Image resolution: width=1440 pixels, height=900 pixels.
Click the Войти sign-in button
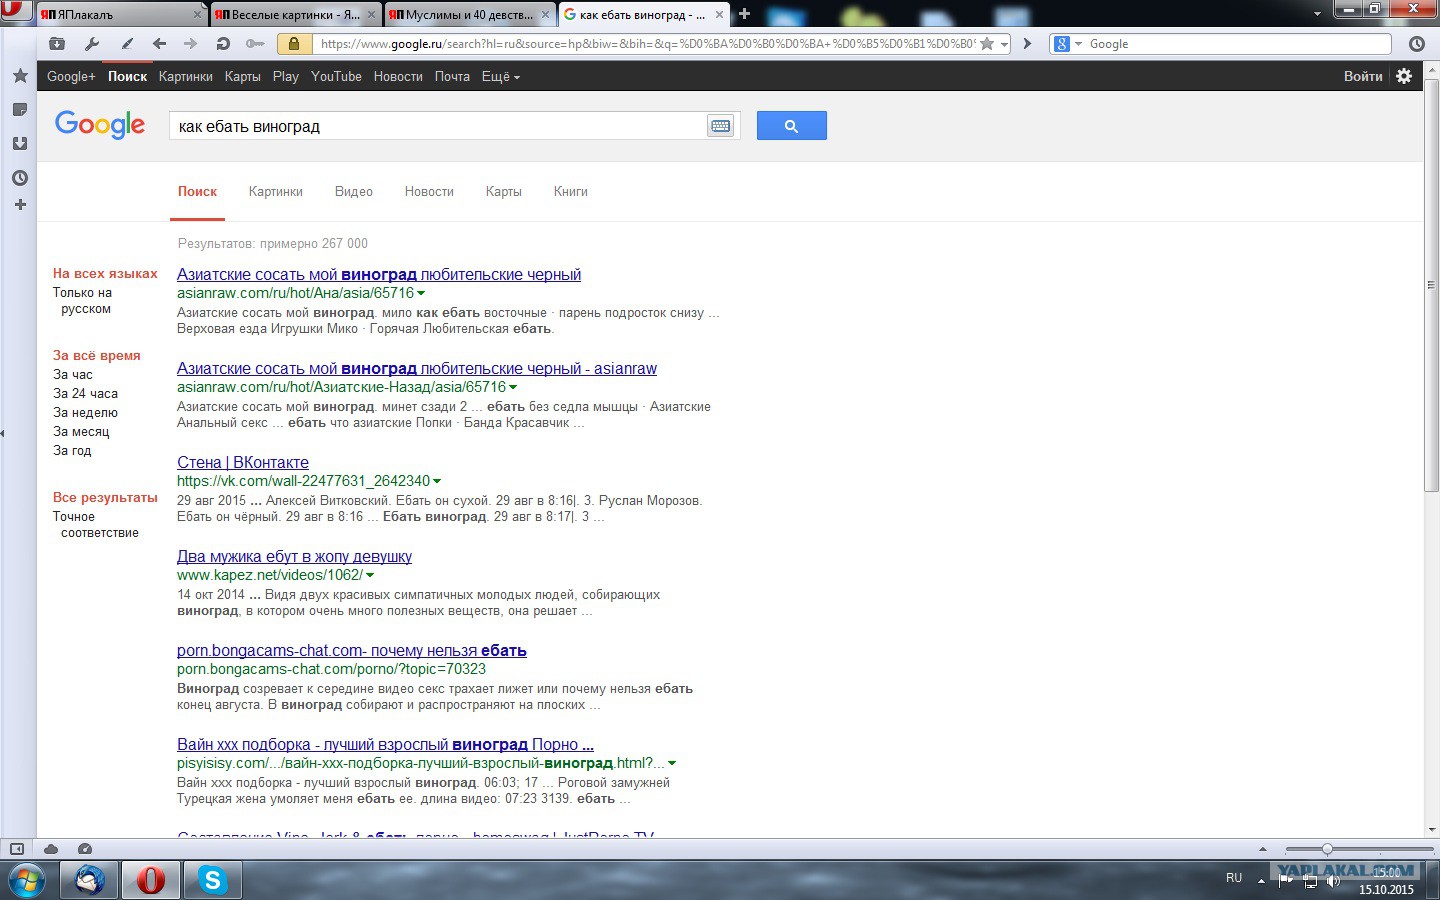[1363, 76]
